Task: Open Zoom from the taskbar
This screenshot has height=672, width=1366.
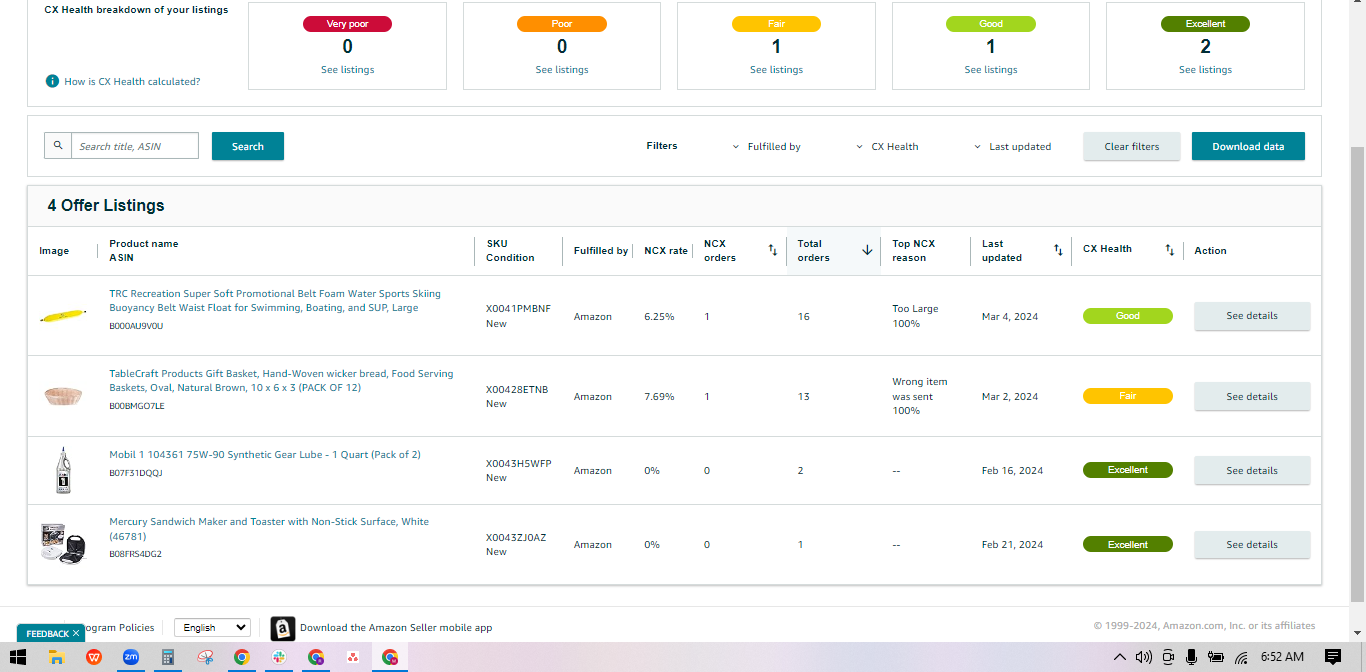Action: point(130,657)
